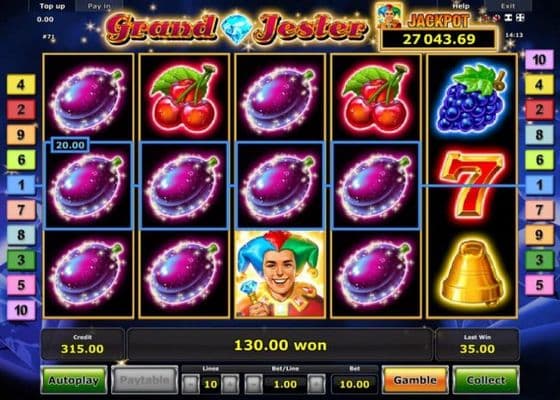This screenshot has width=560, height=400.
Task: Select payline 4 on the left side
Action: coord(21,85)
